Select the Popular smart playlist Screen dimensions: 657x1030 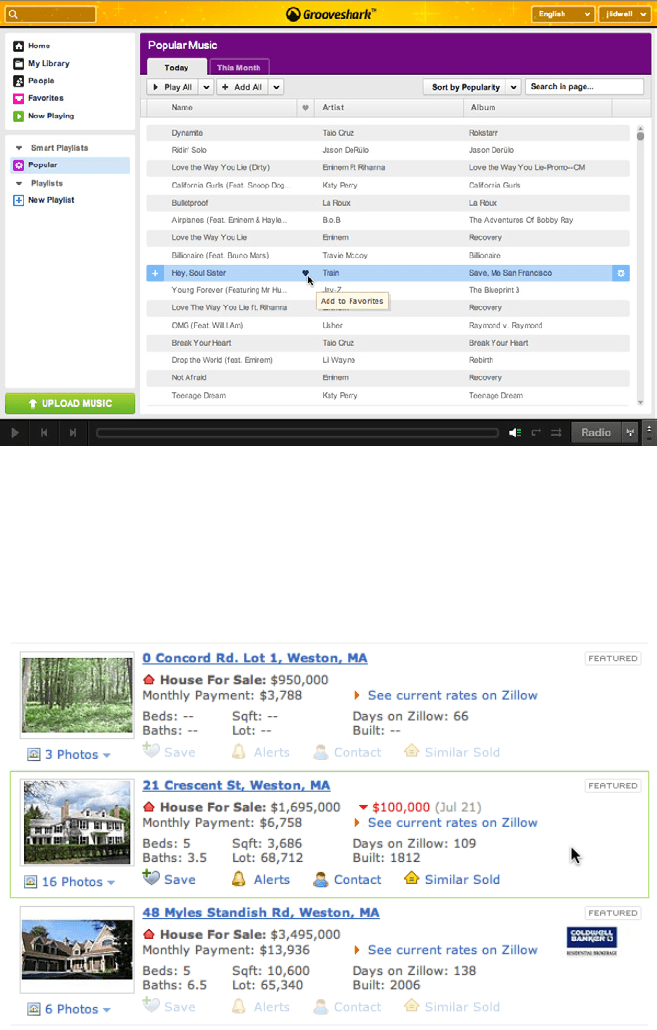coord(70,166)
